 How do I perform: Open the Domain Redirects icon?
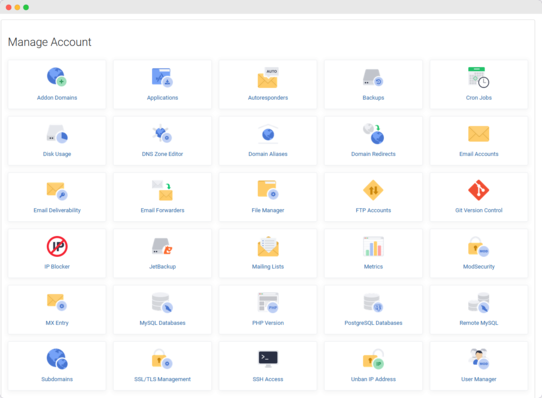tap(373, 133)
